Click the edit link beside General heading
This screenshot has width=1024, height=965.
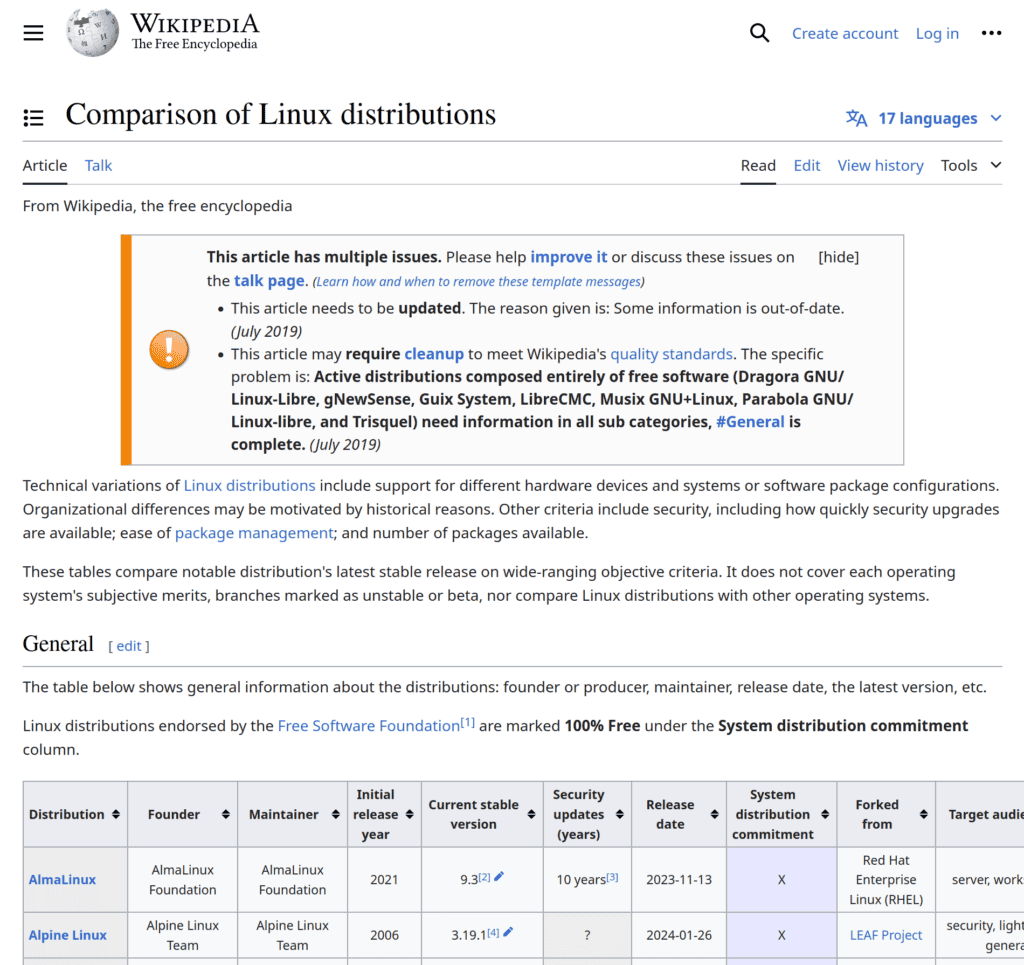(129, 646)
